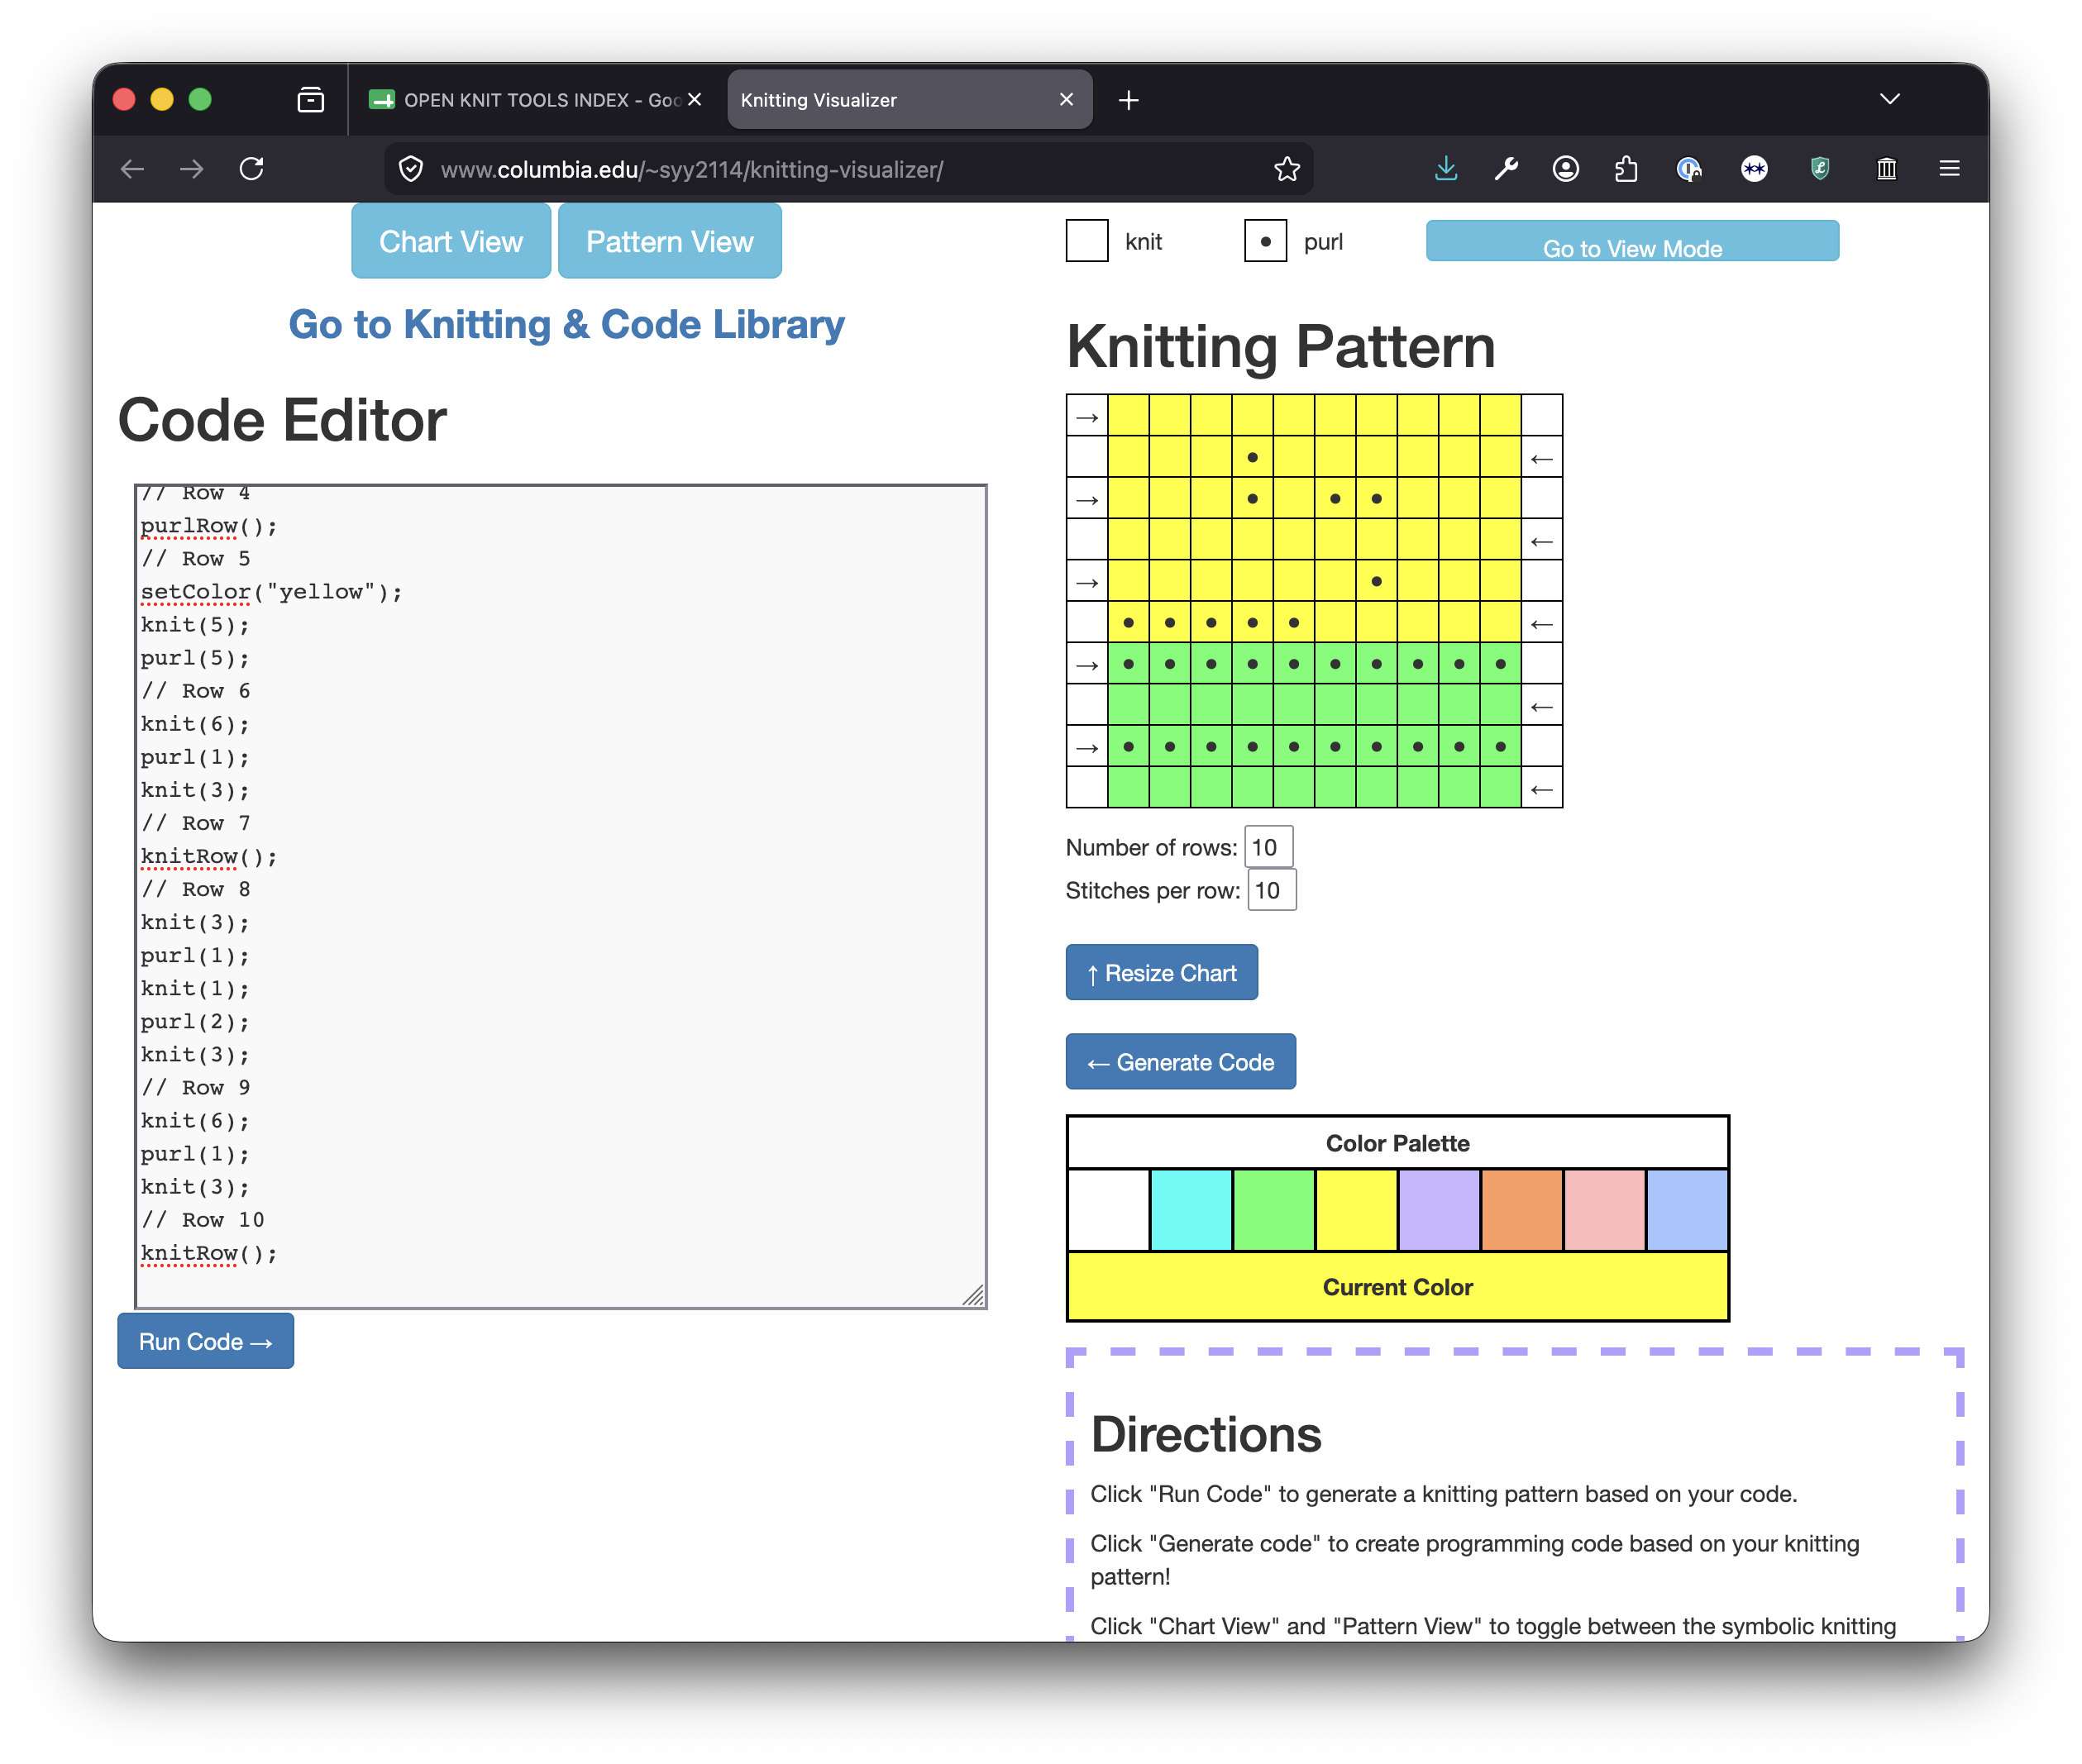This screenshot has width=2082, height=1764.
Task: Click the shield tracking protection icon
Action: (411, 169)
